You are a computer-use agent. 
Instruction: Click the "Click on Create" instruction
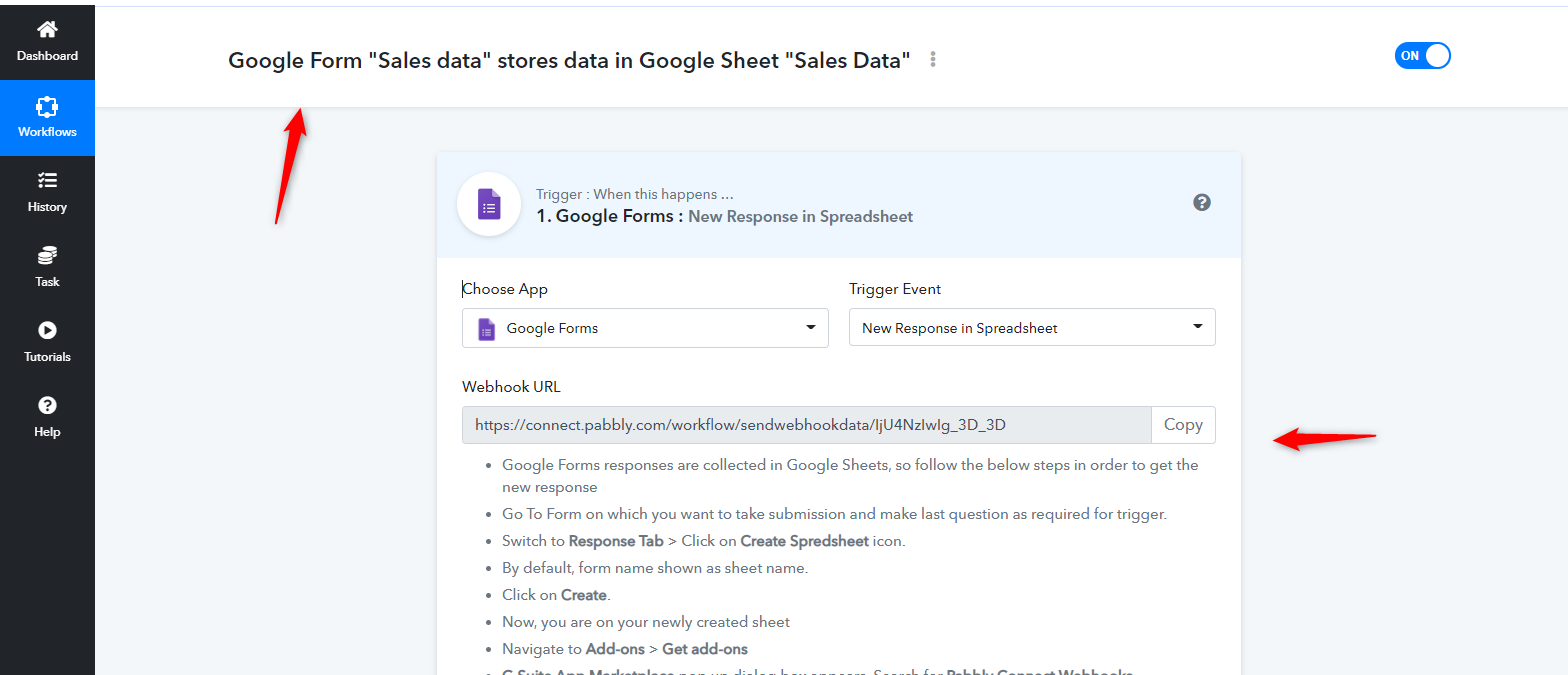pyautogui.click(x=555, y=595)
